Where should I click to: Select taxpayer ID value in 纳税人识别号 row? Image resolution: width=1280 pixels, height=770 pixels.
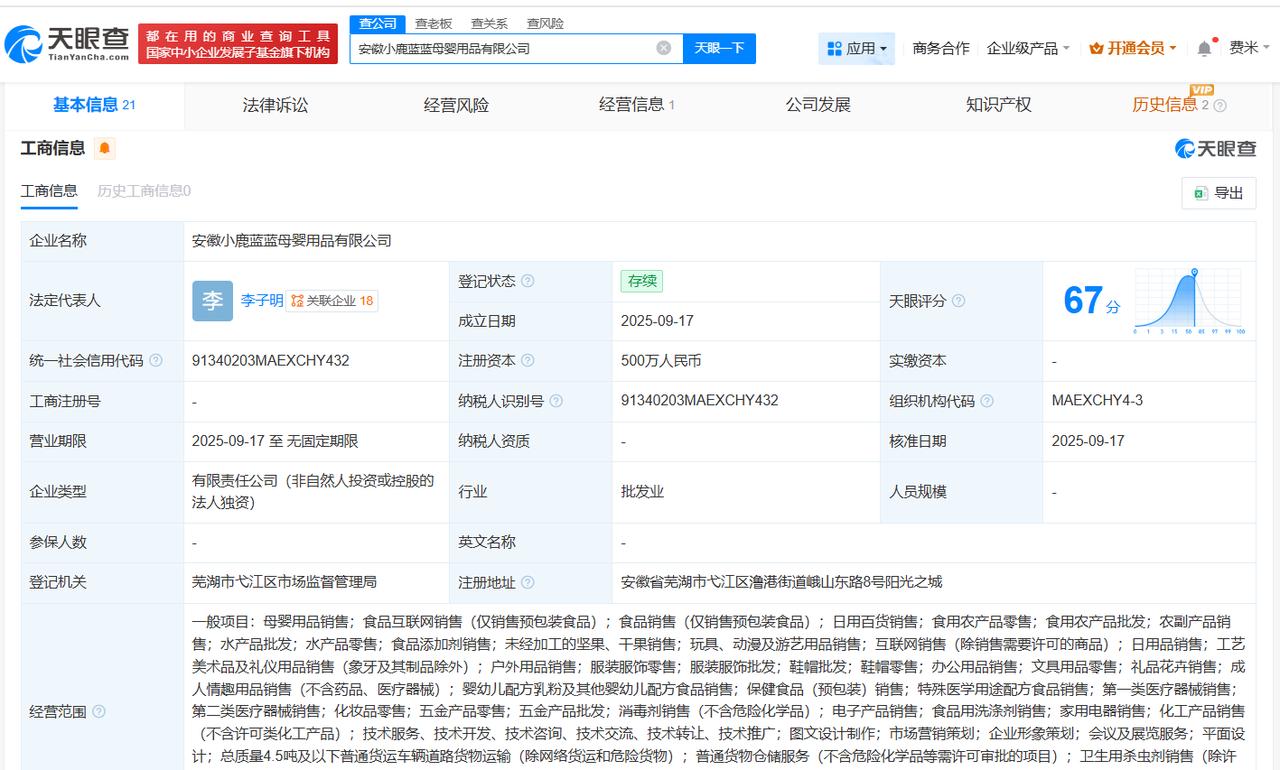pos(699,401)
